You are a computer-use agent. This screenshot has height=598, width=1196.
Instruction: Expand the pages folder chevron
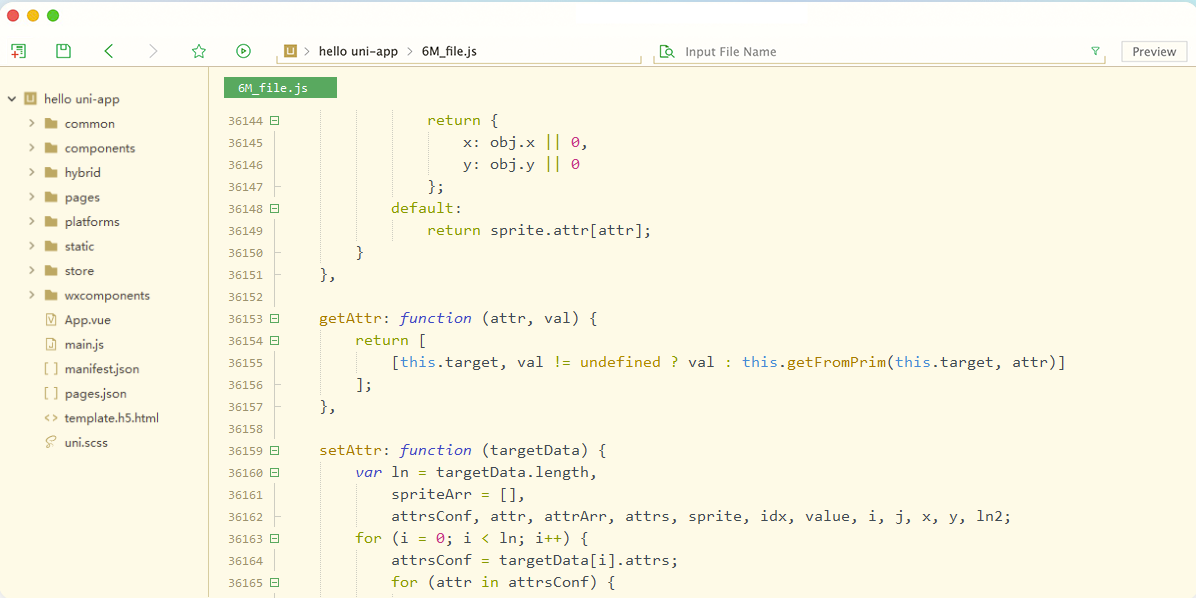tap(31, 197)
